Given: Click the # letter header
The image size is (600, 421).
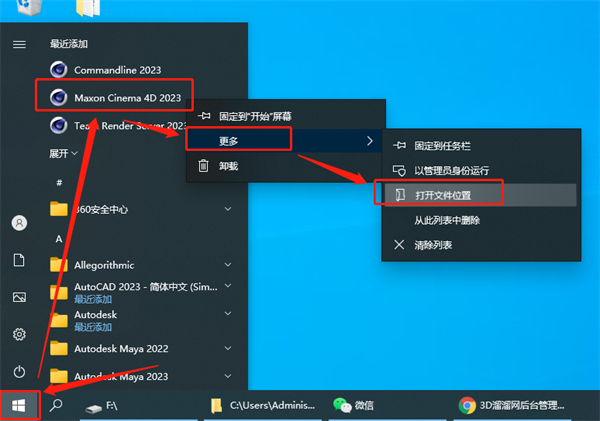Looking at the screenshot, I should (x=59, y=183).
